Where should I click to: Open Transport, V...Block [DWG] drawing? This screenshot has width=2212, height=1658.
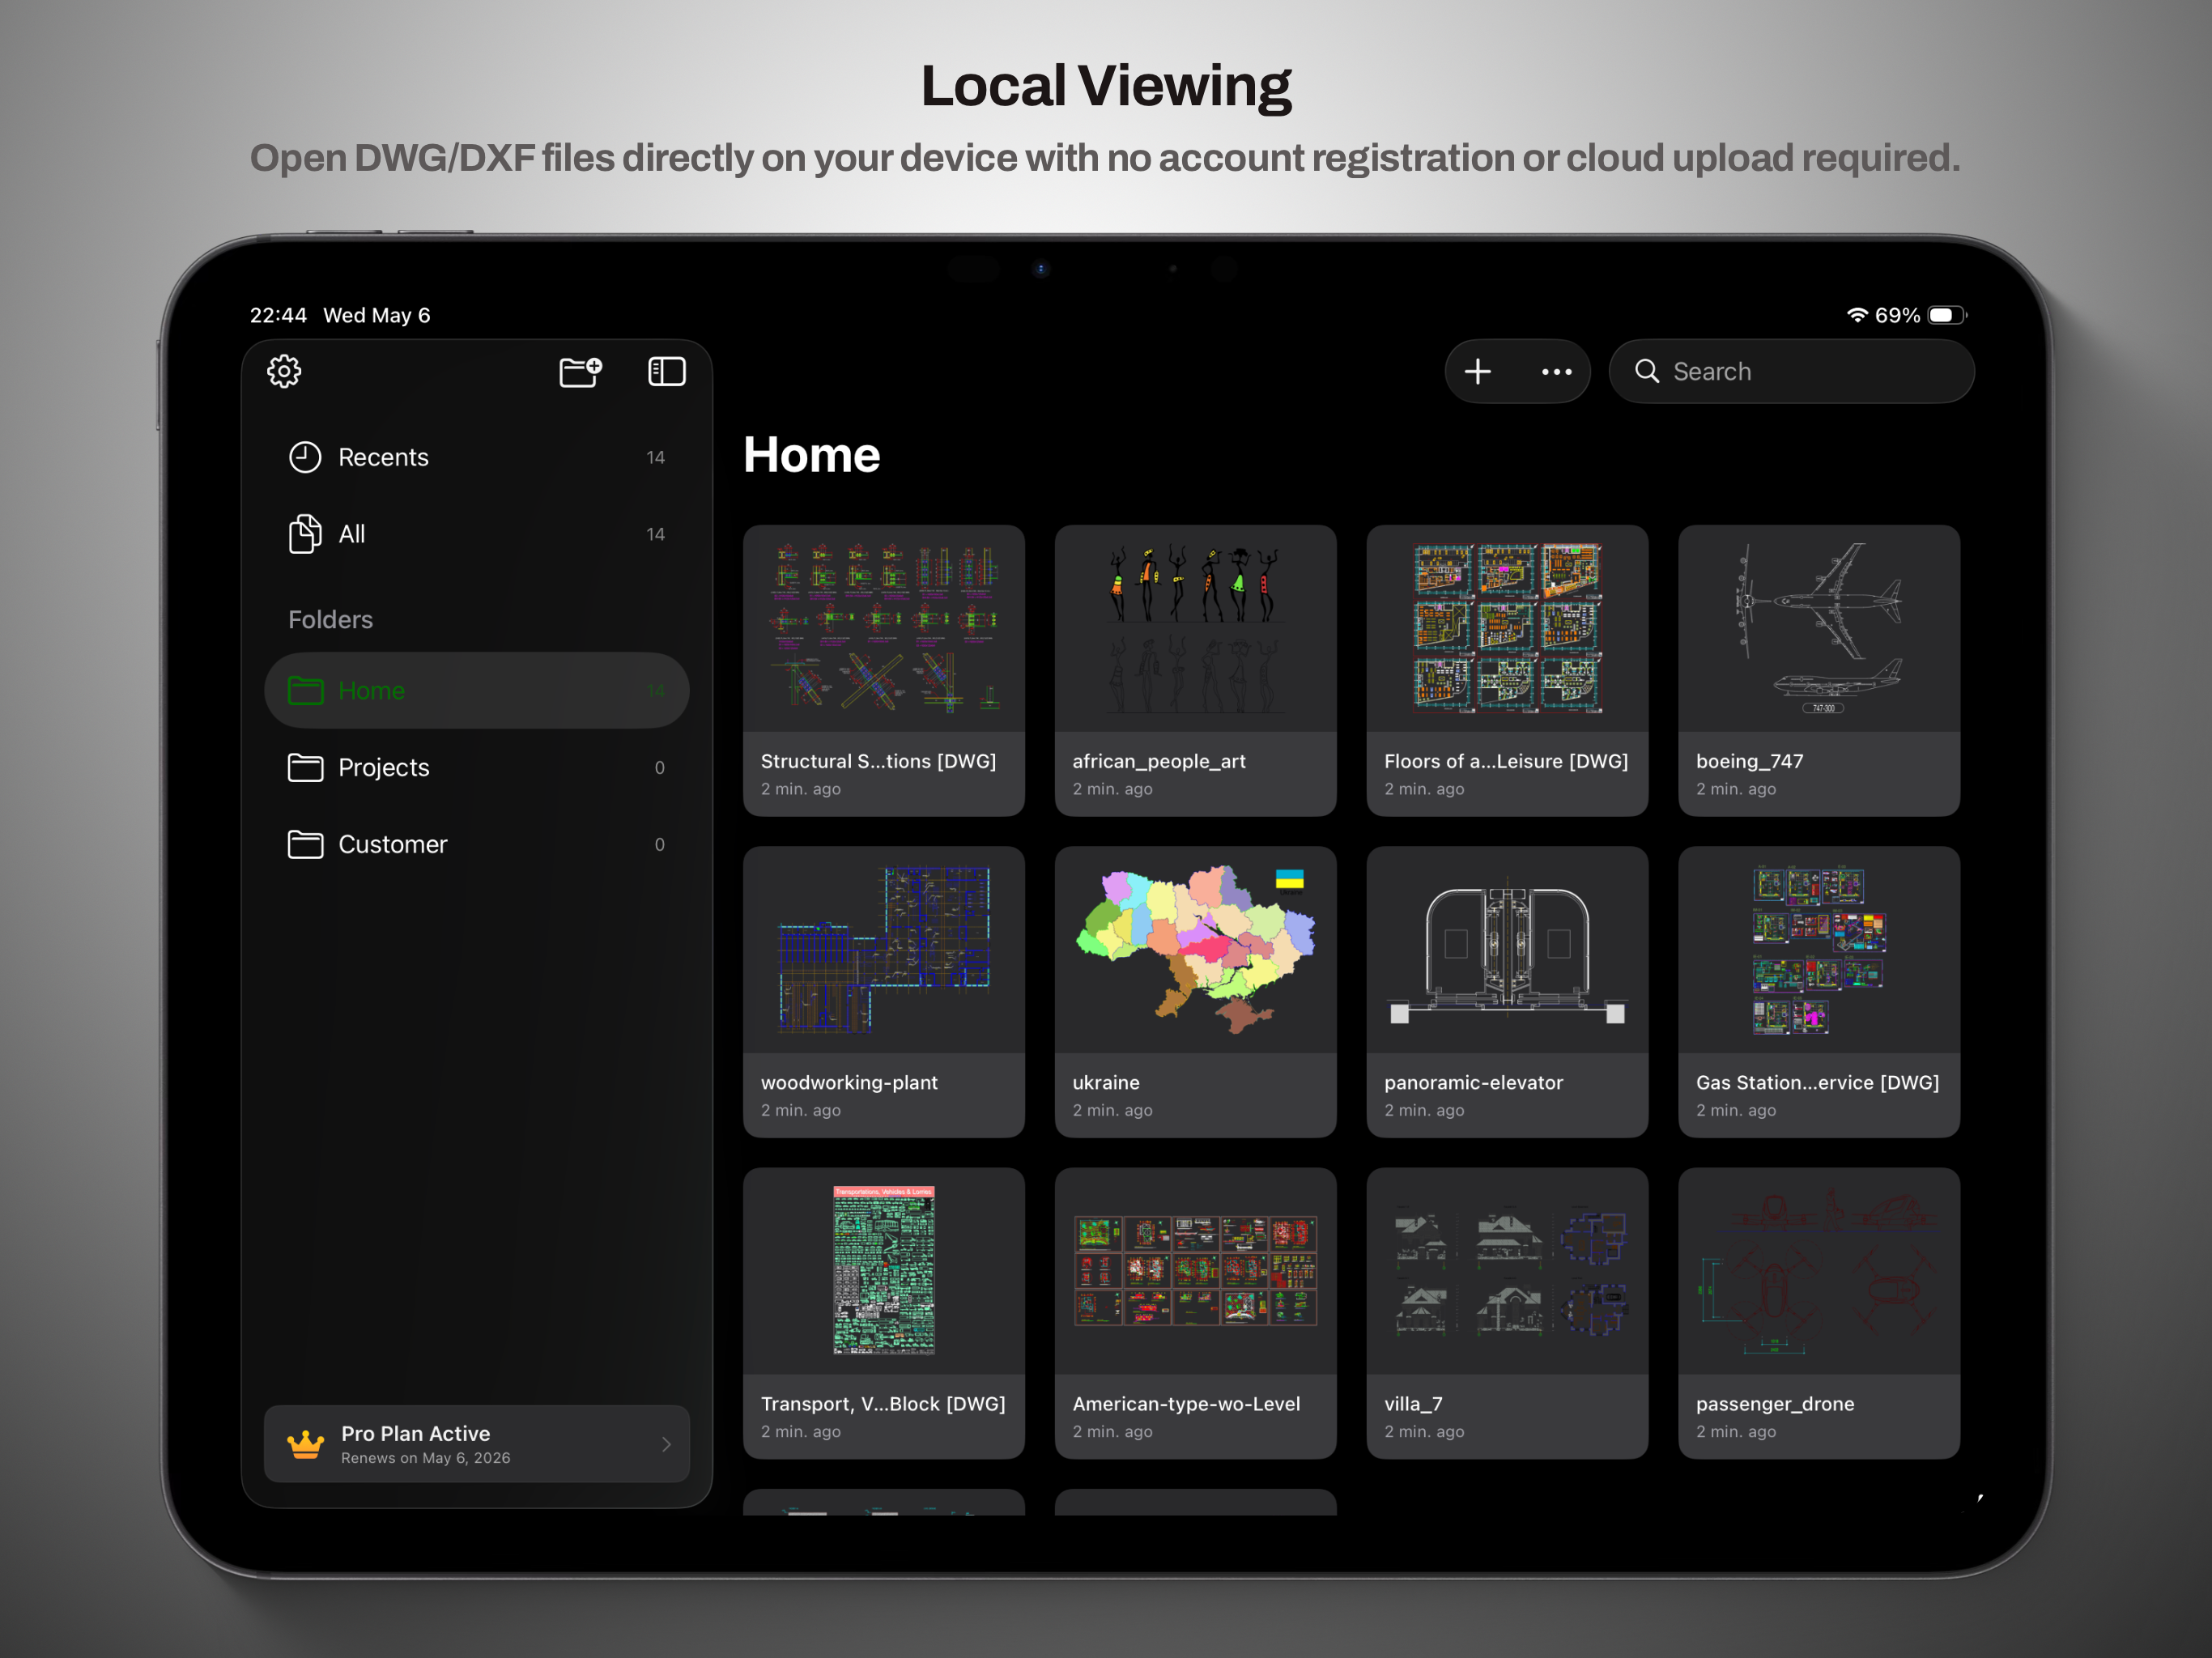point(884,1313)
